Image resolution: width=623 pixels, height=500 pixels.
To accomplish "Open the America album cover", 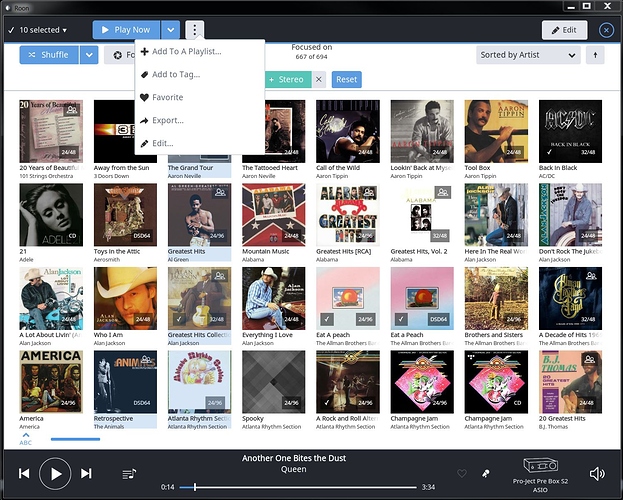I will pos(51,382).
